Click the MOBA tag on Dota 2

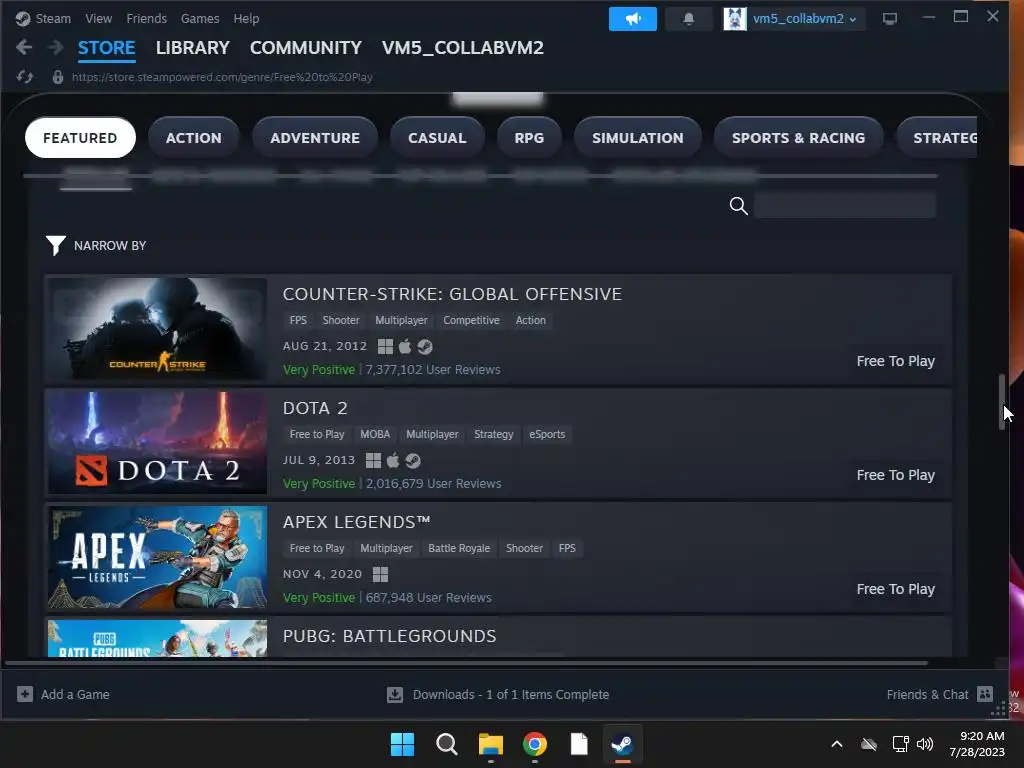pos(375,434)
